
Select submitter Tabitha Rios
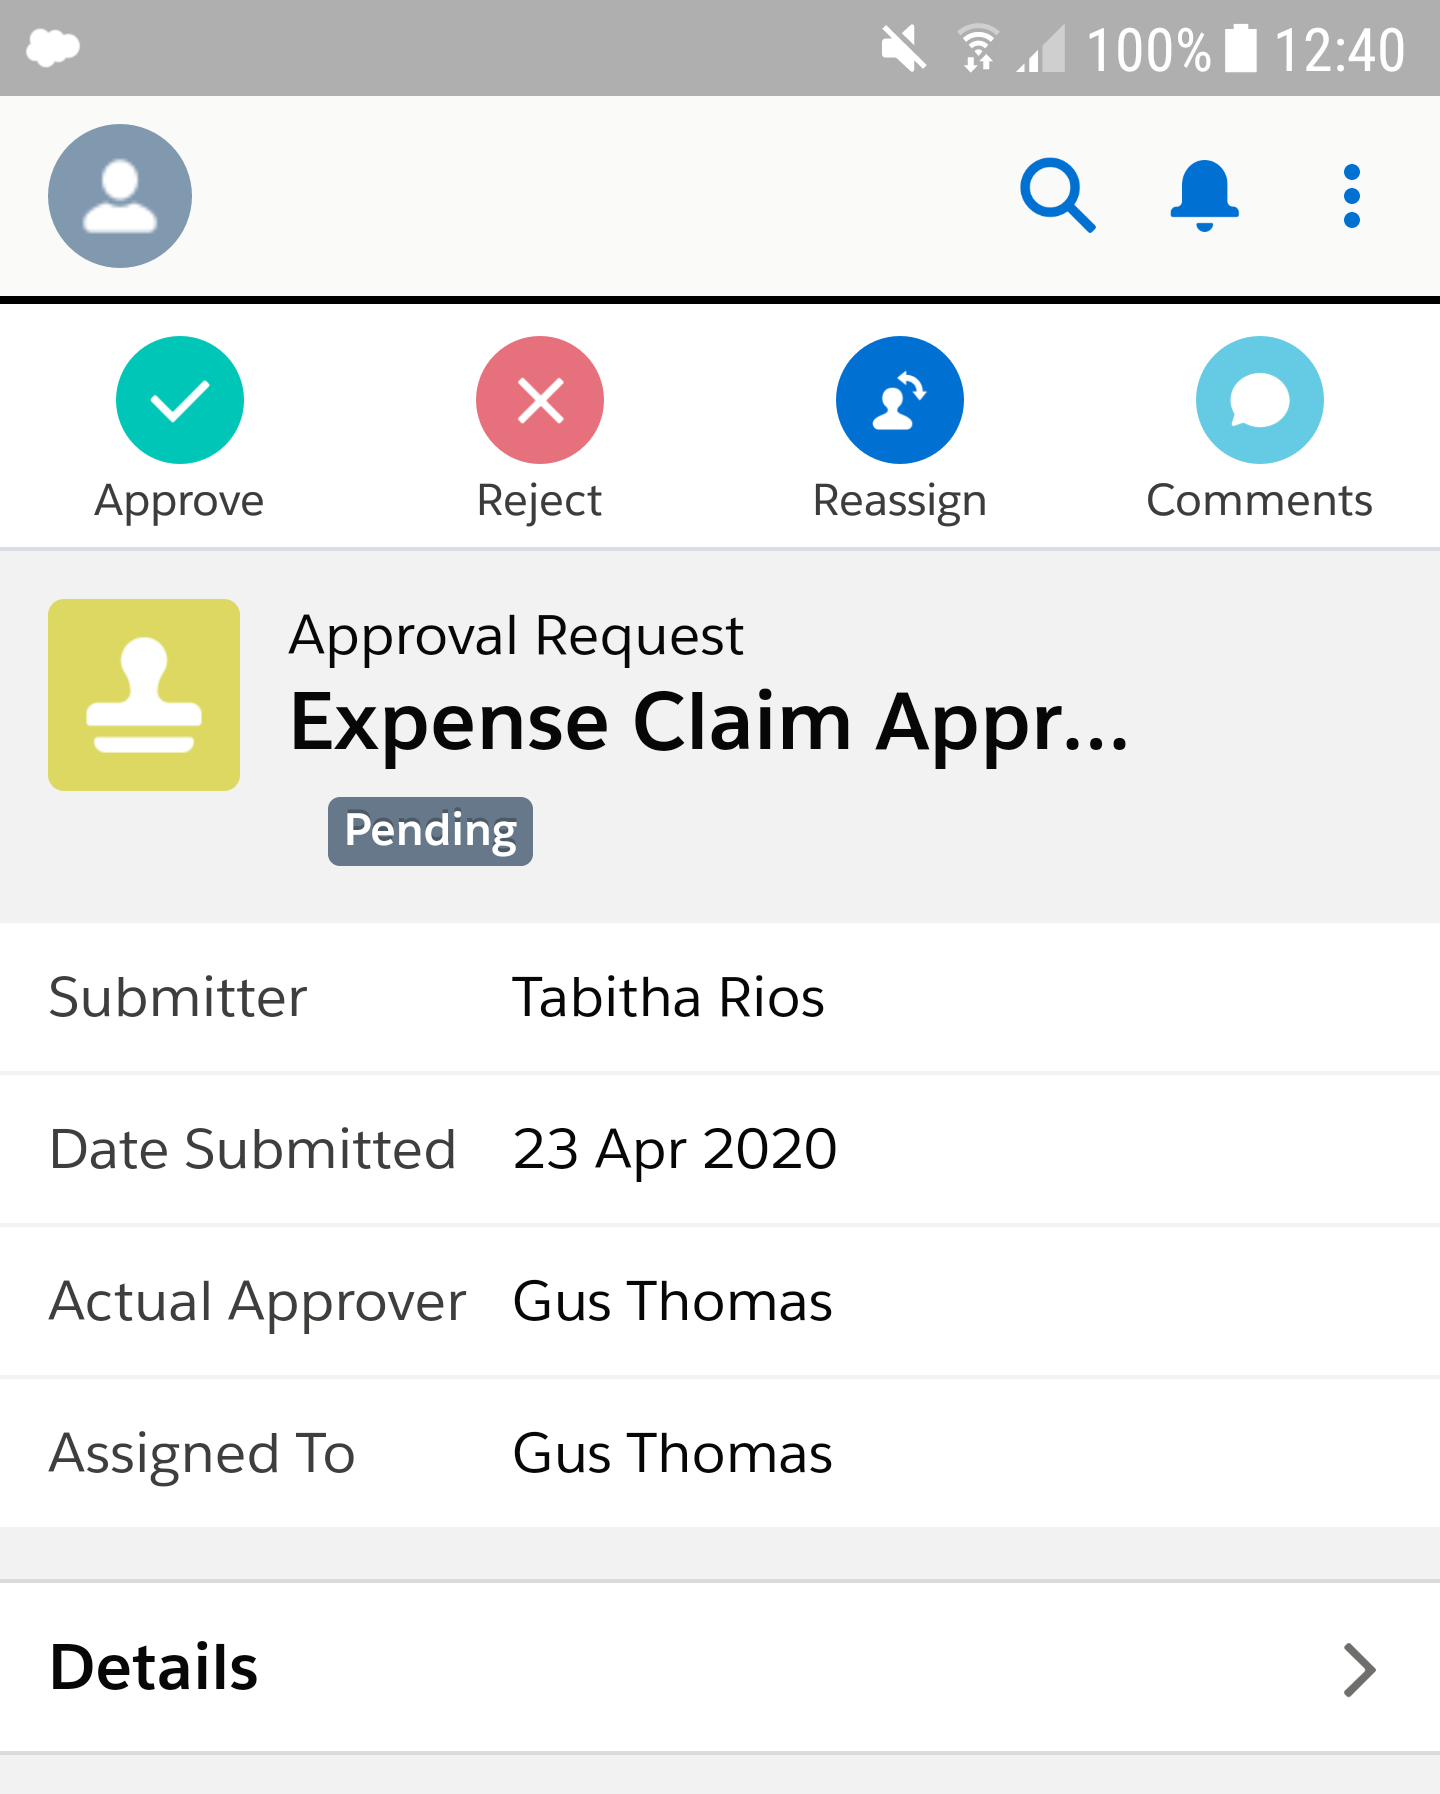tap(668, 996)
